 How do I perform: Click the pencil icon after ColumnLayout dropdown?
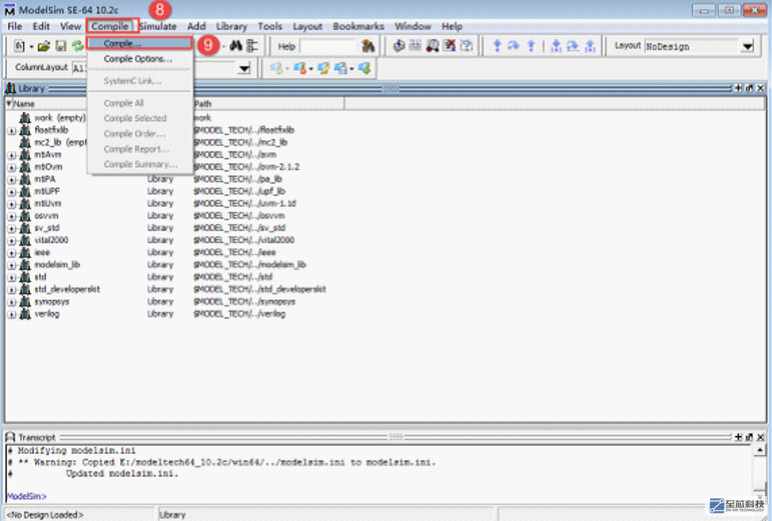point(323,68)
